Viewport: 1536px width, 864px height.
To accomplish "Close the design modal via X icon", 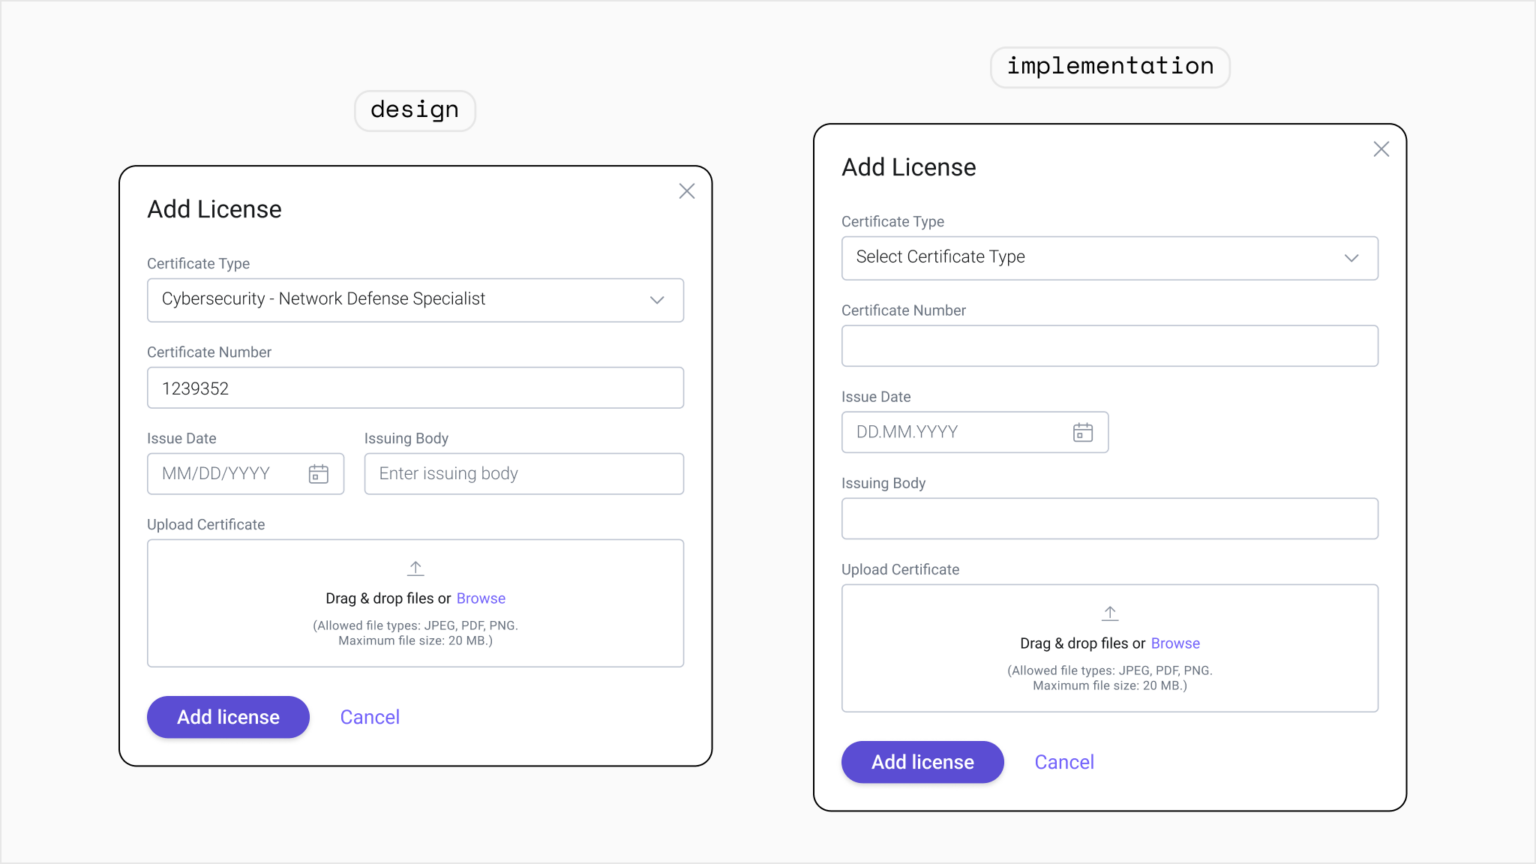I will click(687, 190).
